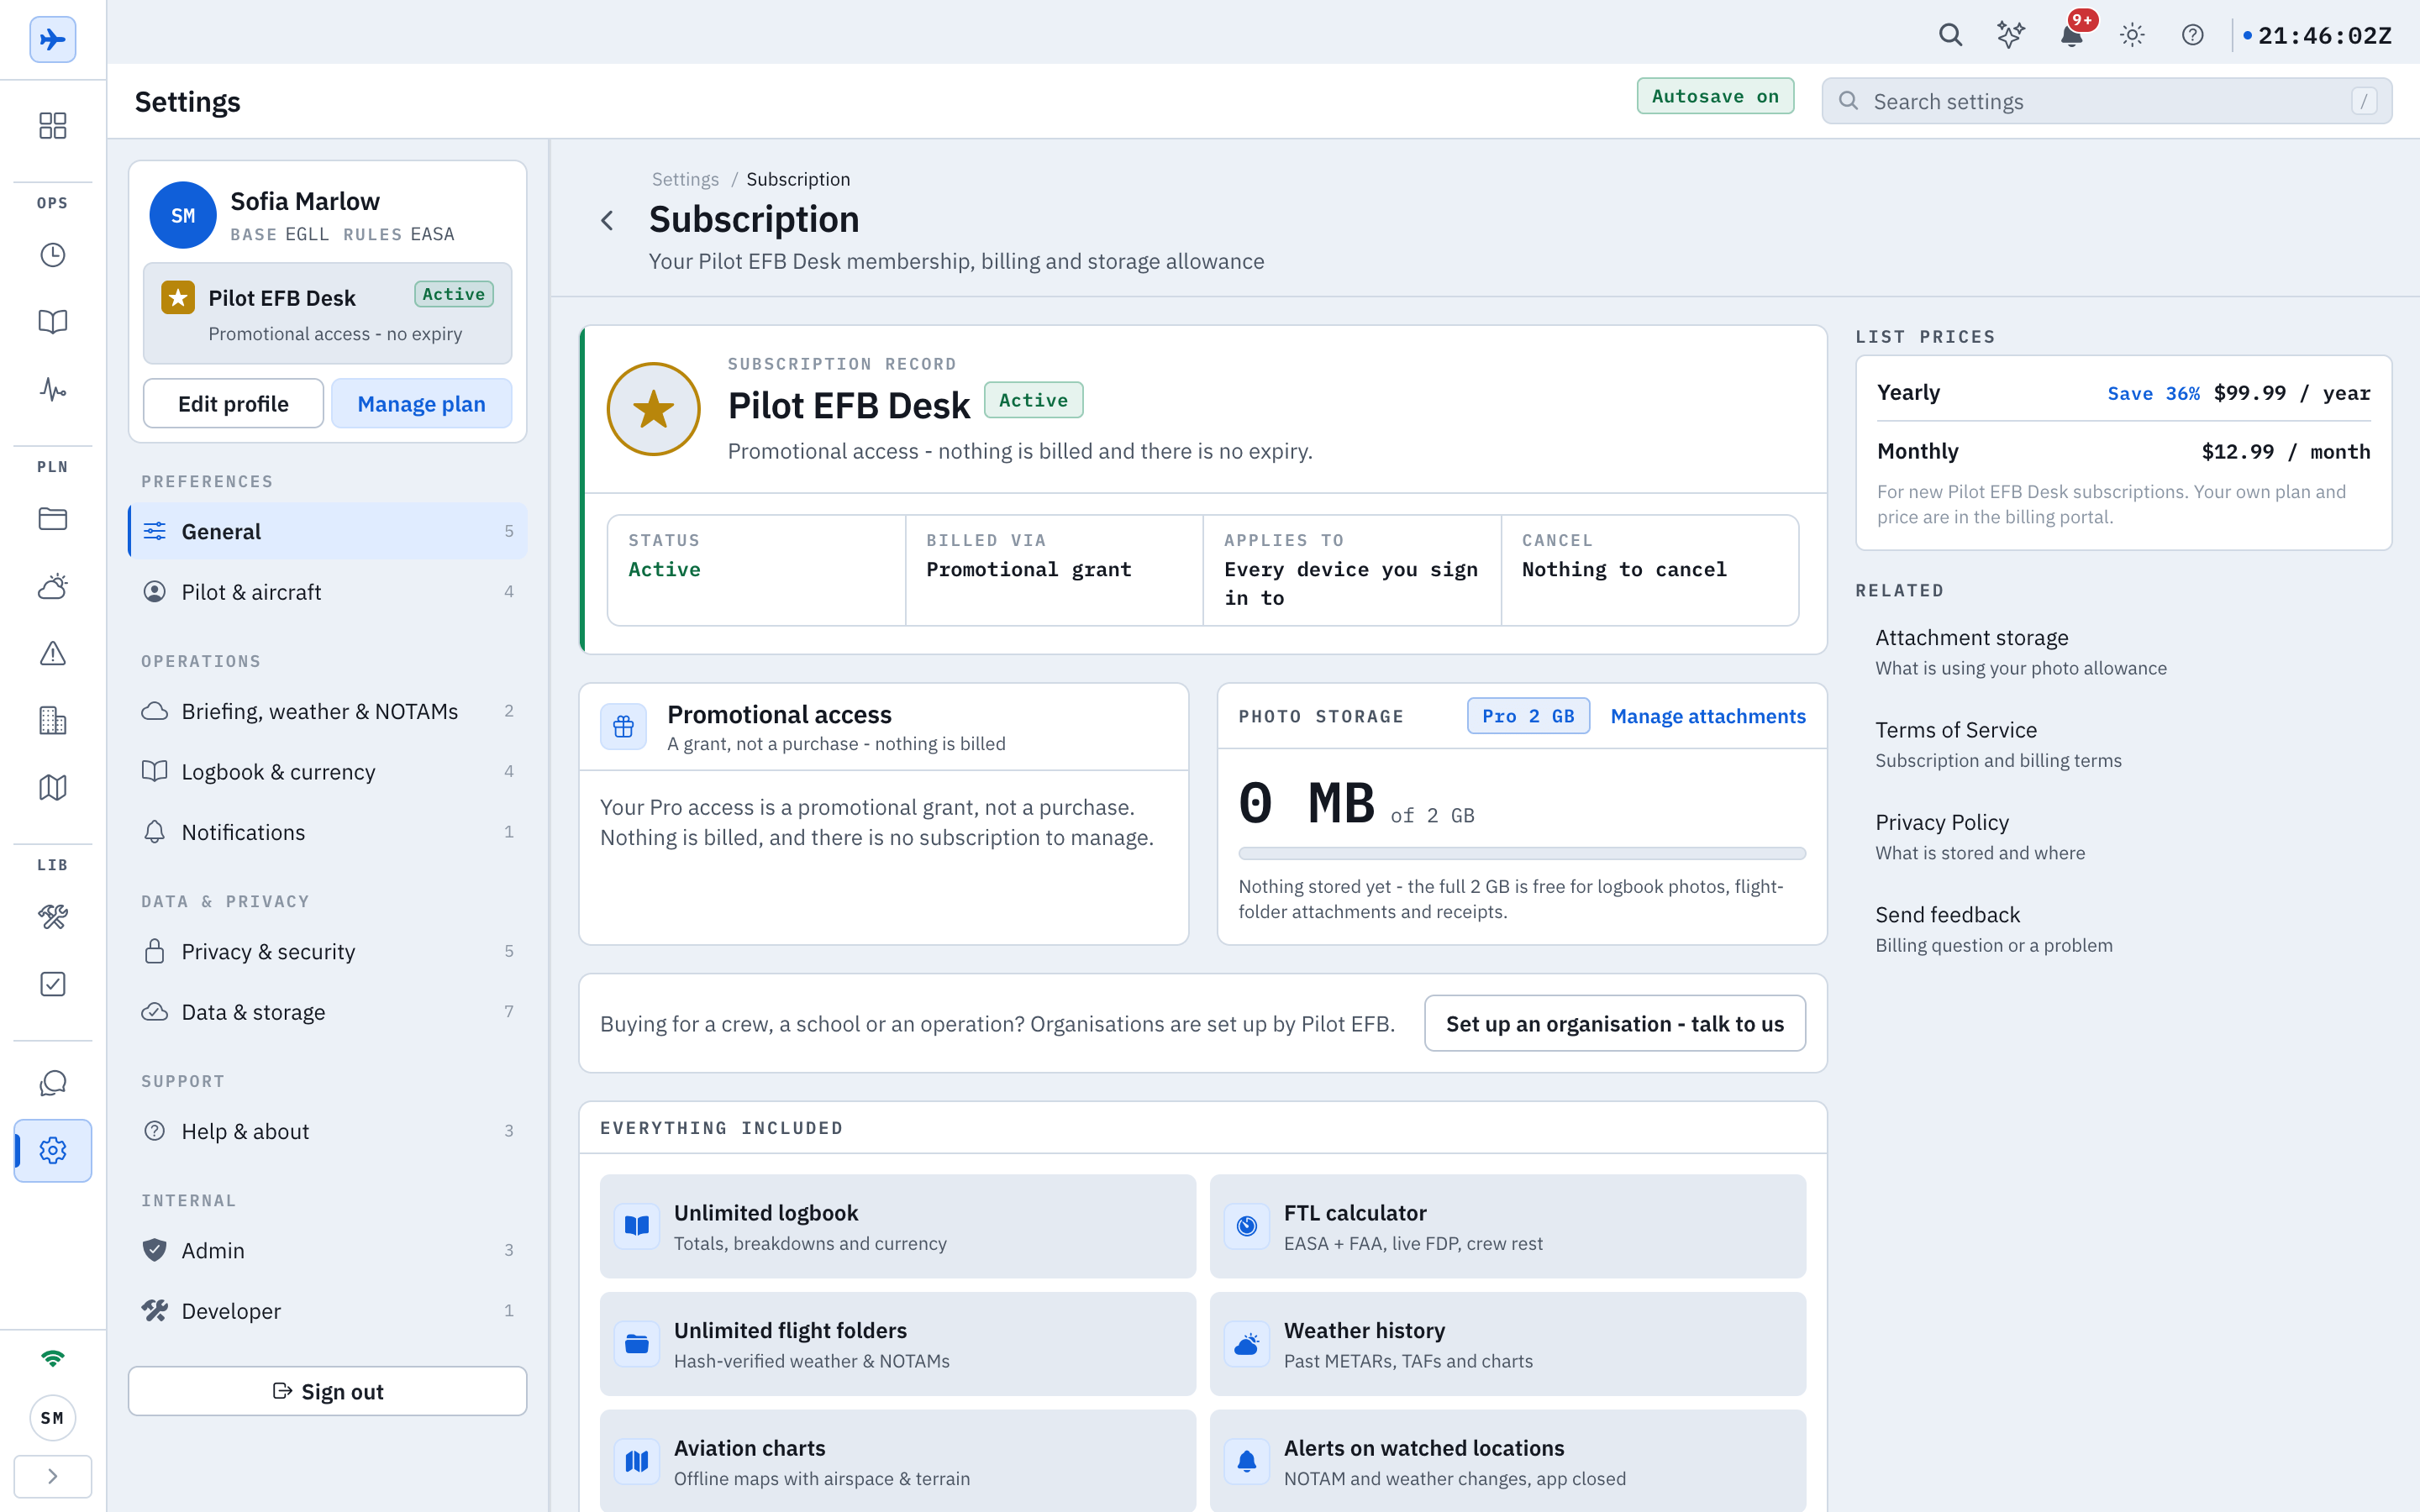The width and height of the screenshot is (2420, 1512).
Task: Open the chat bubble icon in the rail
Action: pos(53,1083)
